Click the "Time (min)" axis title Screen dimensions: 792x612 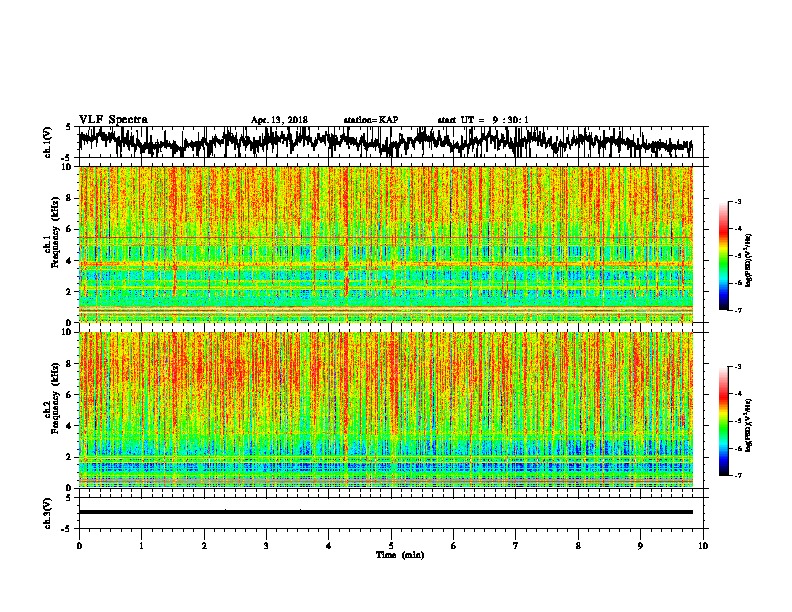(x=400, y=555)
